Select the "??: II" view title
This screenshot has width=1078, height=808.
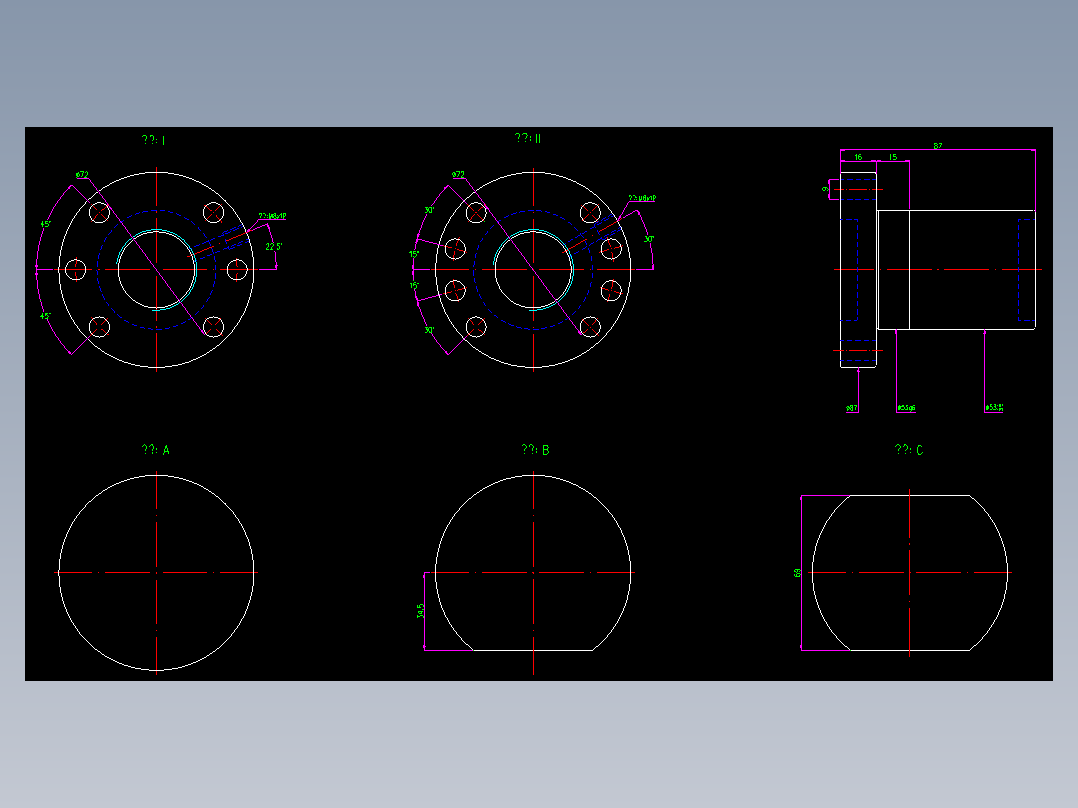pyautogui.click(x=528, y=138)
